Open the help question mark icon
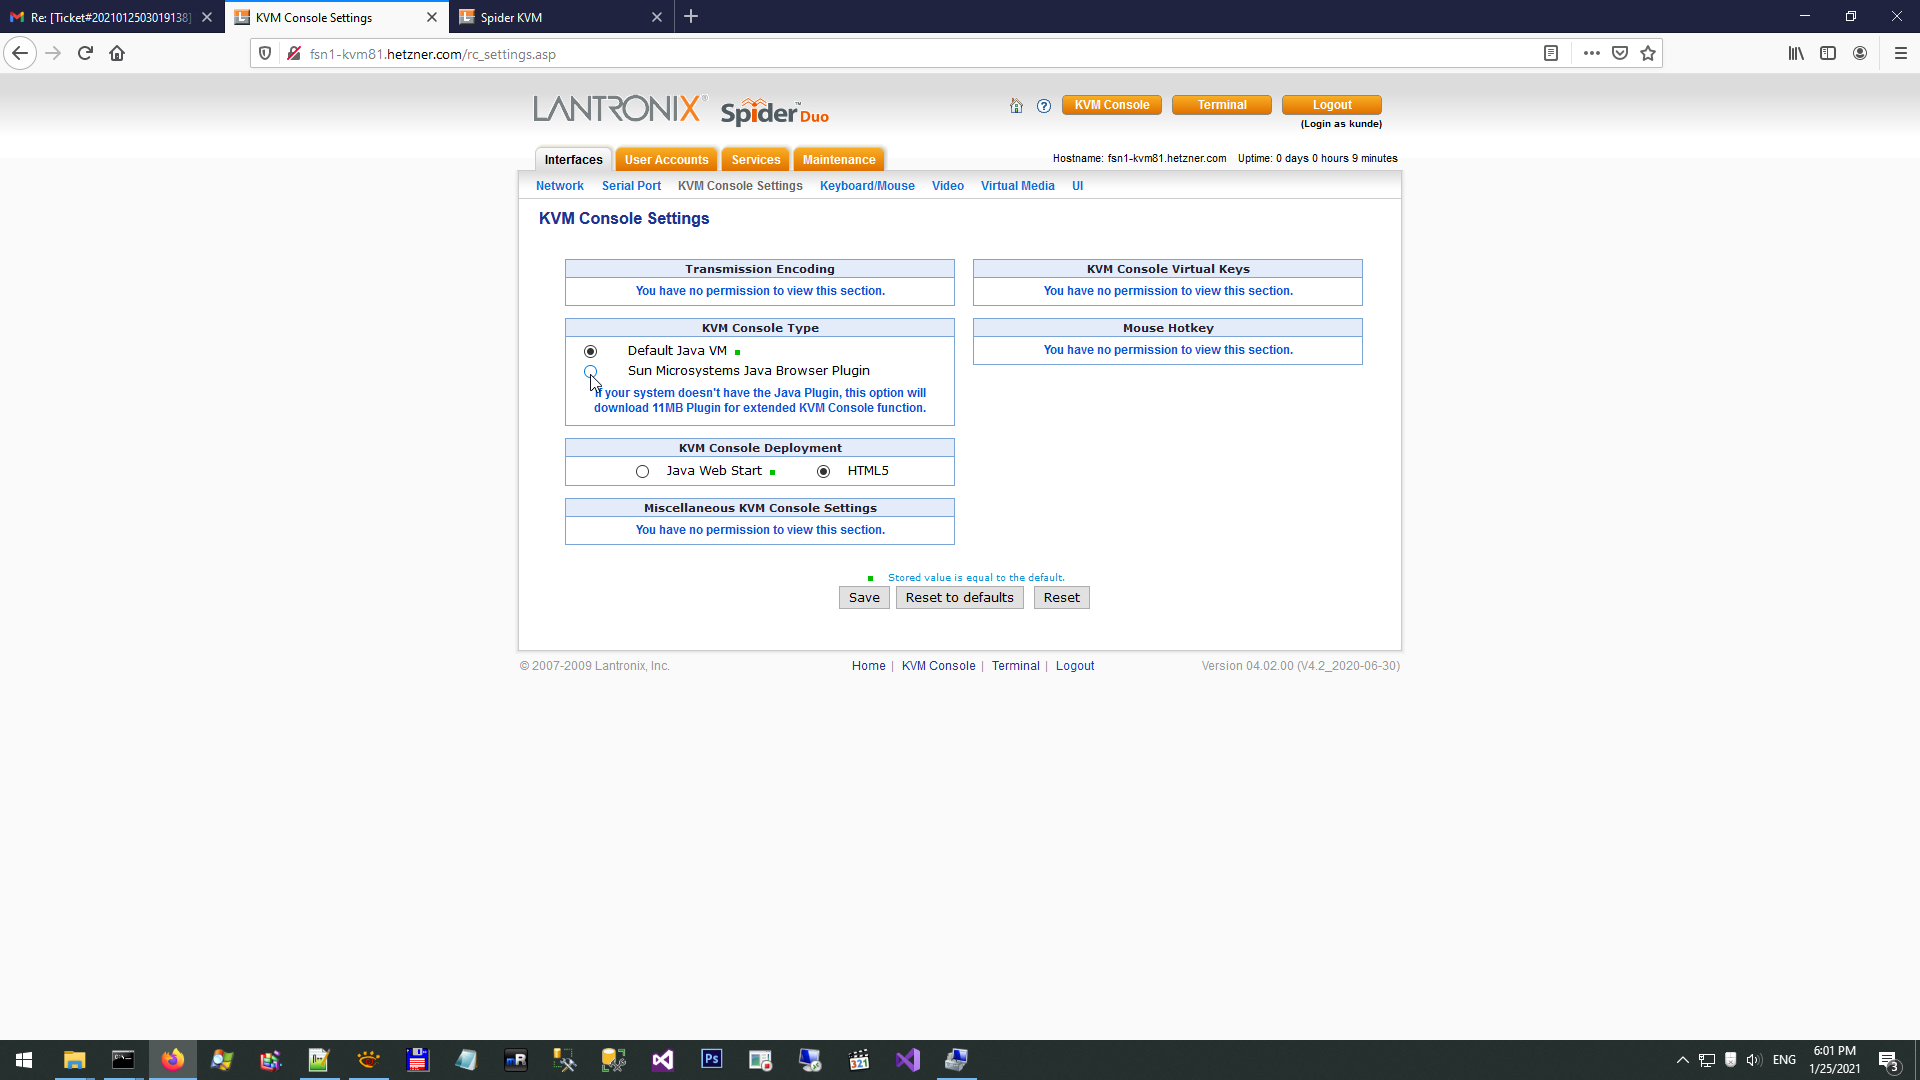This screenshot has height=1080, width=1920. pos(1044,106)
